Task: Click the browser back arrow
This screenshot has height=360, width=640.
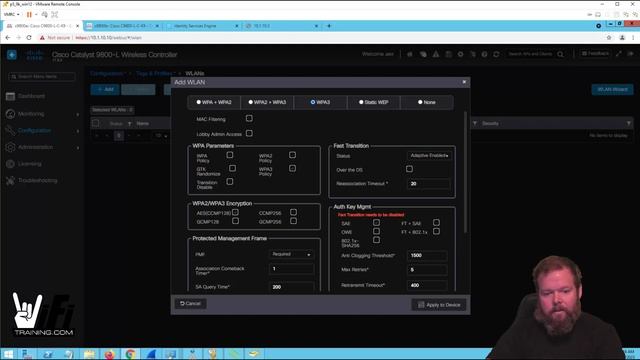Action: coord(8,38)
